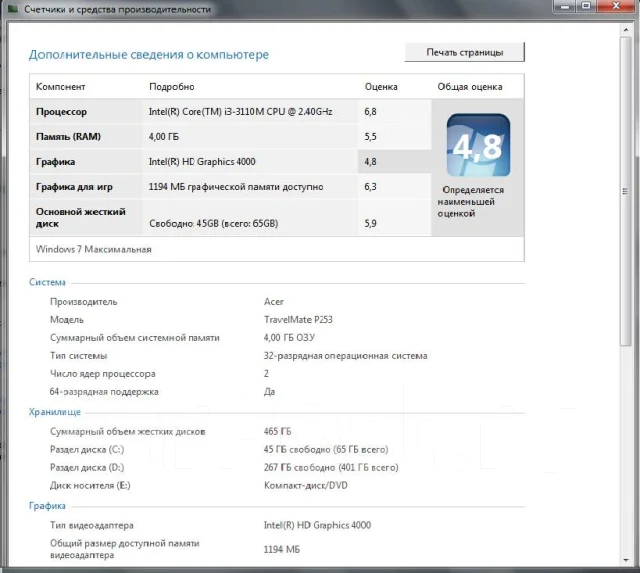Click the Свободно: 45GB (всего: 65GB) text

point(213,224)
